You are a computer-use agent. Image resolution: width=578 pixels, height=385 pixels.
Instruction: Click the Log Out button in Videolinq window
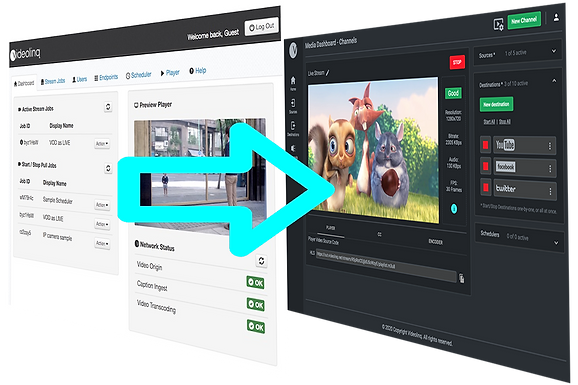(262, 27)
